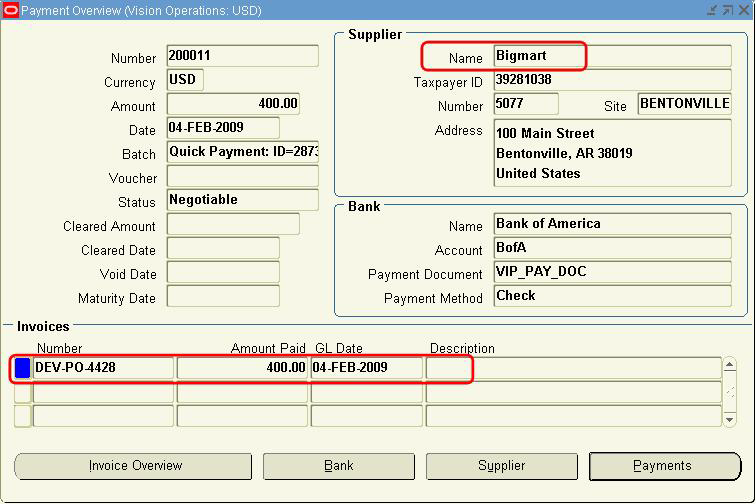The width and height of the screenshot is (756, 504).
Task: Click the Bank button
Action: 338,466
